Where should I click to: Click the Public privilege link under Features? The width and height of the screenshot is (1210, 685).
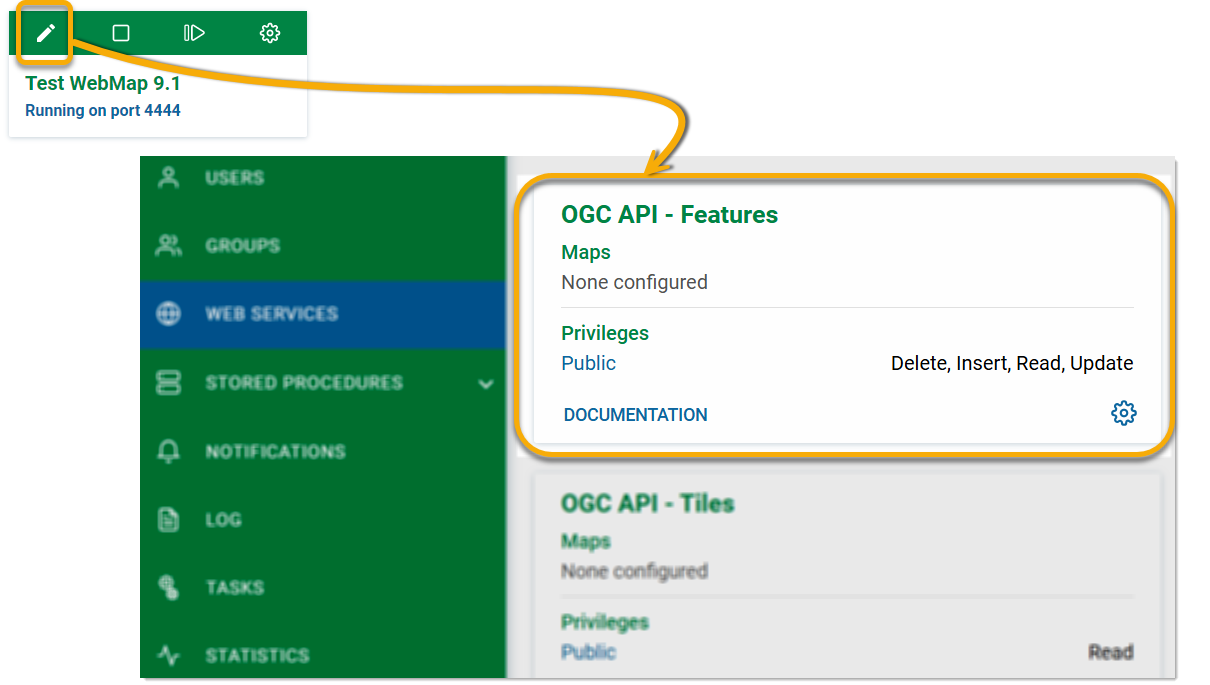coord(588,363)
